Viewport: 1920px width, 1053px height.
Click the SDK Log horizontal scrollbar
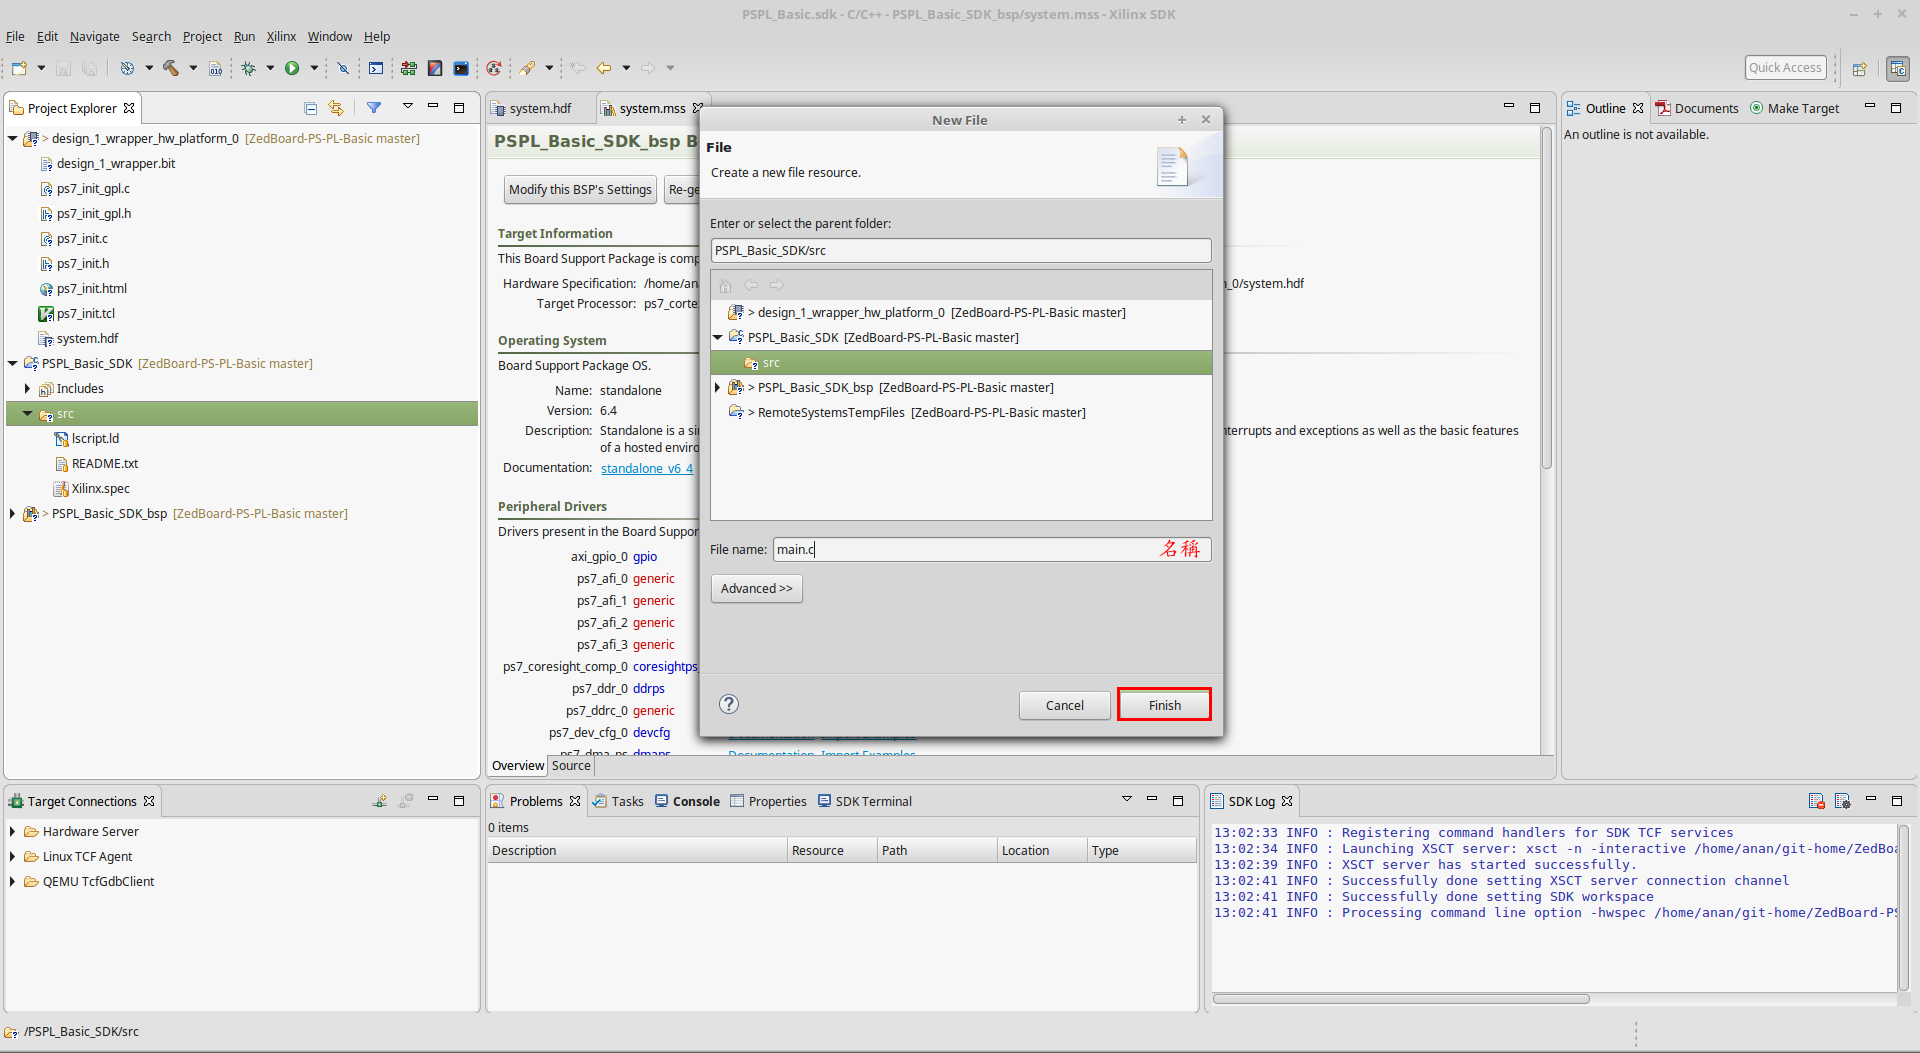[x=1401, y=999]
